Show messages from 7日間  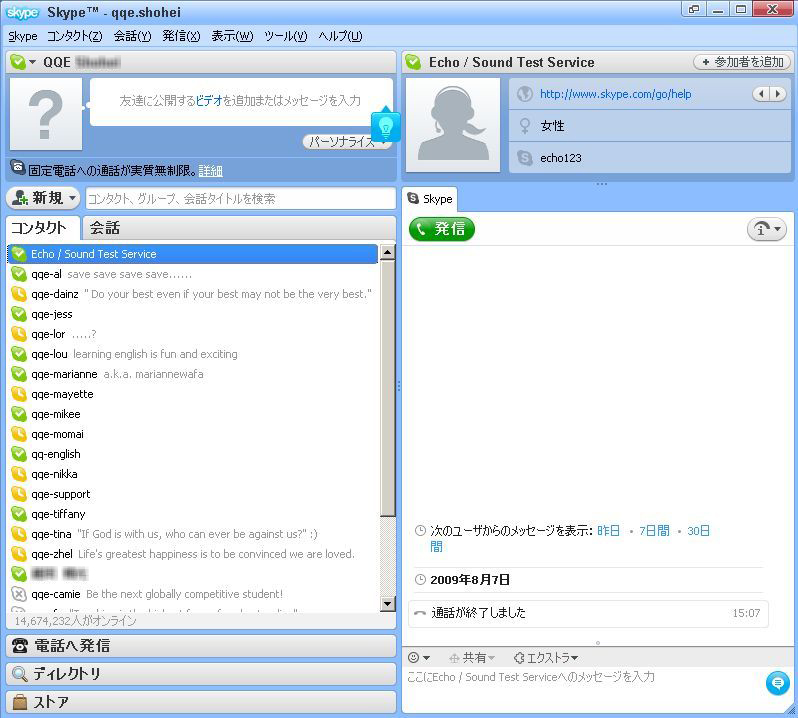pyautogui.click(x=654, y=531)
